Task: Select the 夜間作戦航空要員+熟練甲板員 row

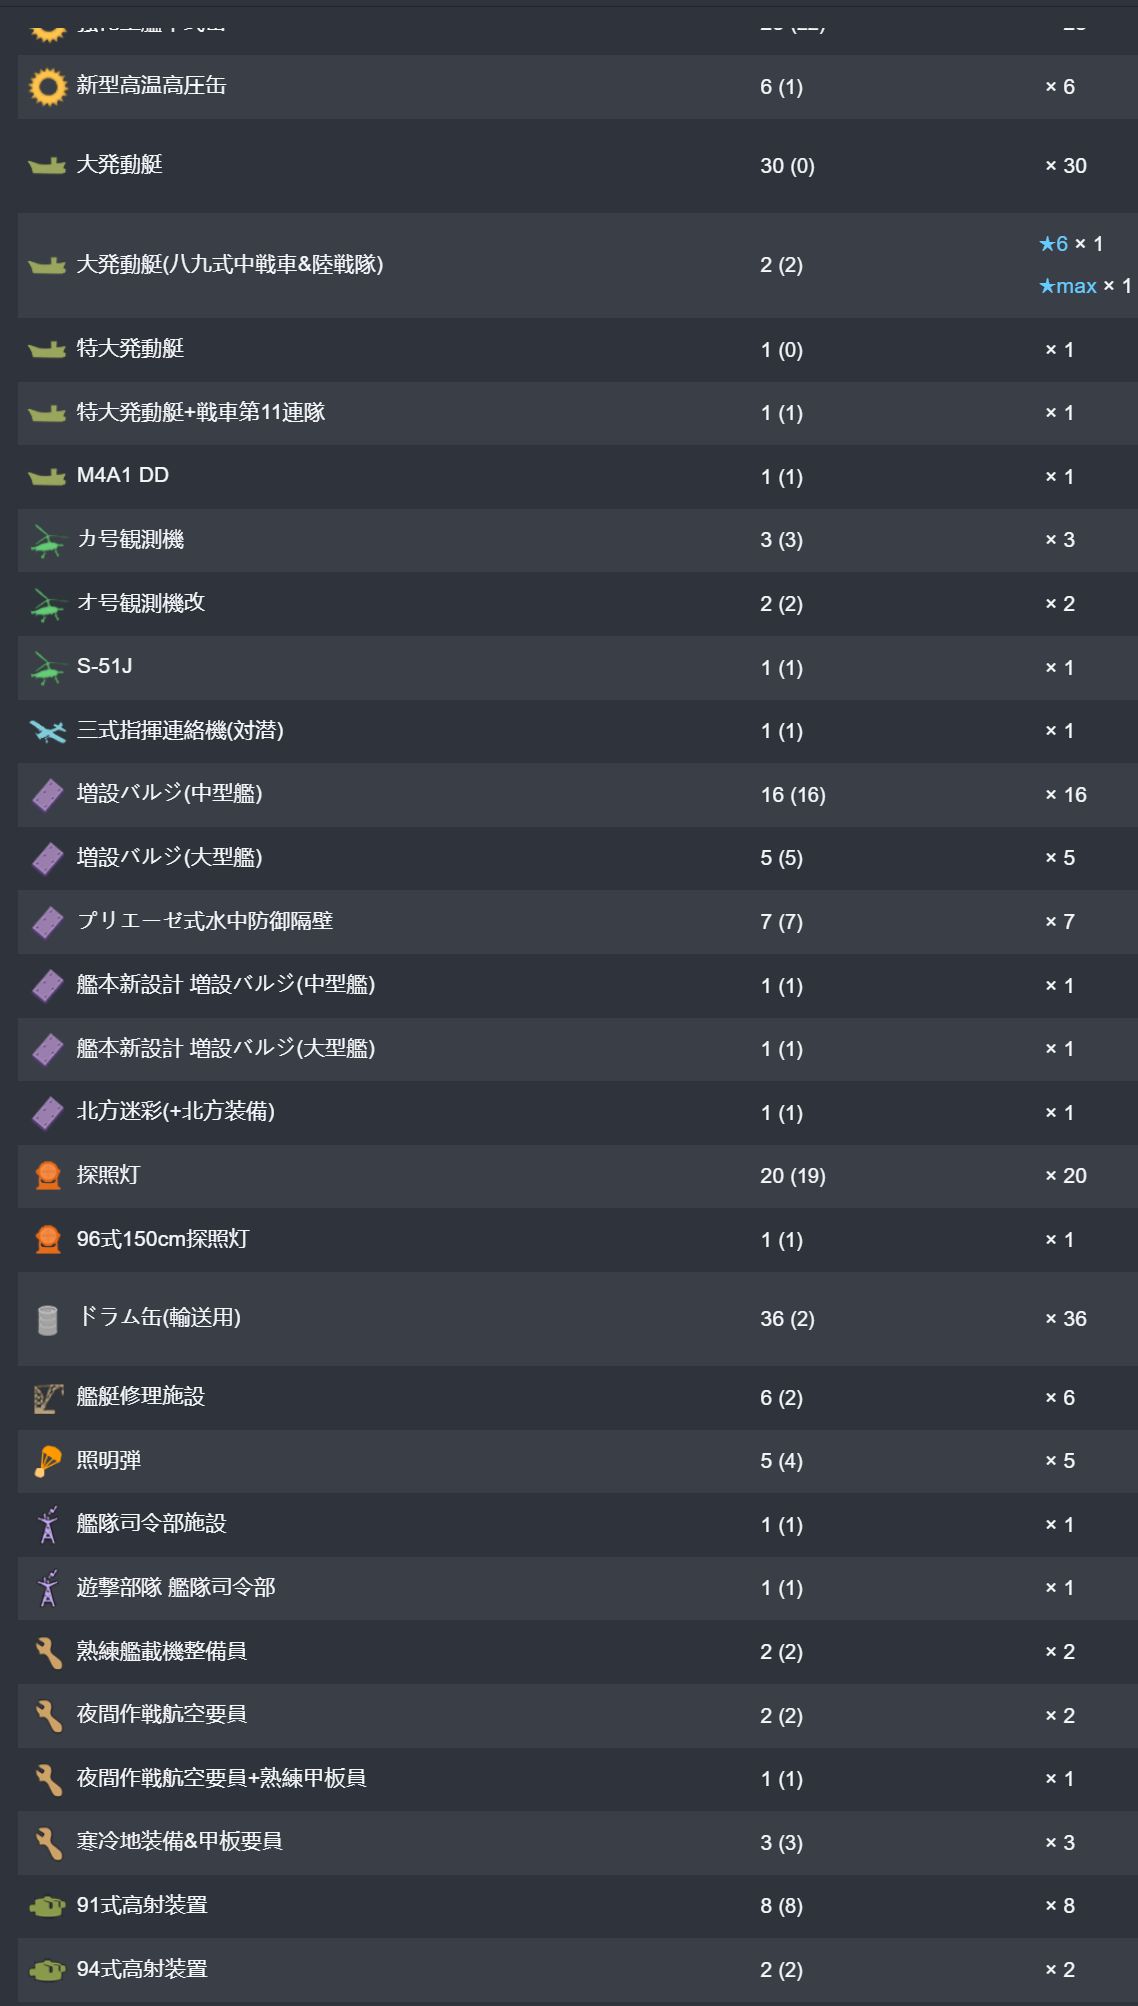Action: pos(576,1779)
